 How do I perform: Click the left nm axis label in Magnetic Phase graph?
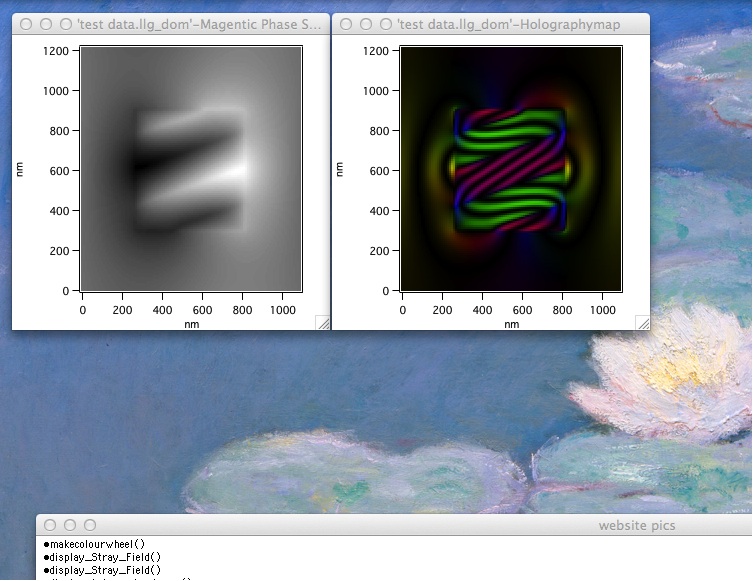20,169
